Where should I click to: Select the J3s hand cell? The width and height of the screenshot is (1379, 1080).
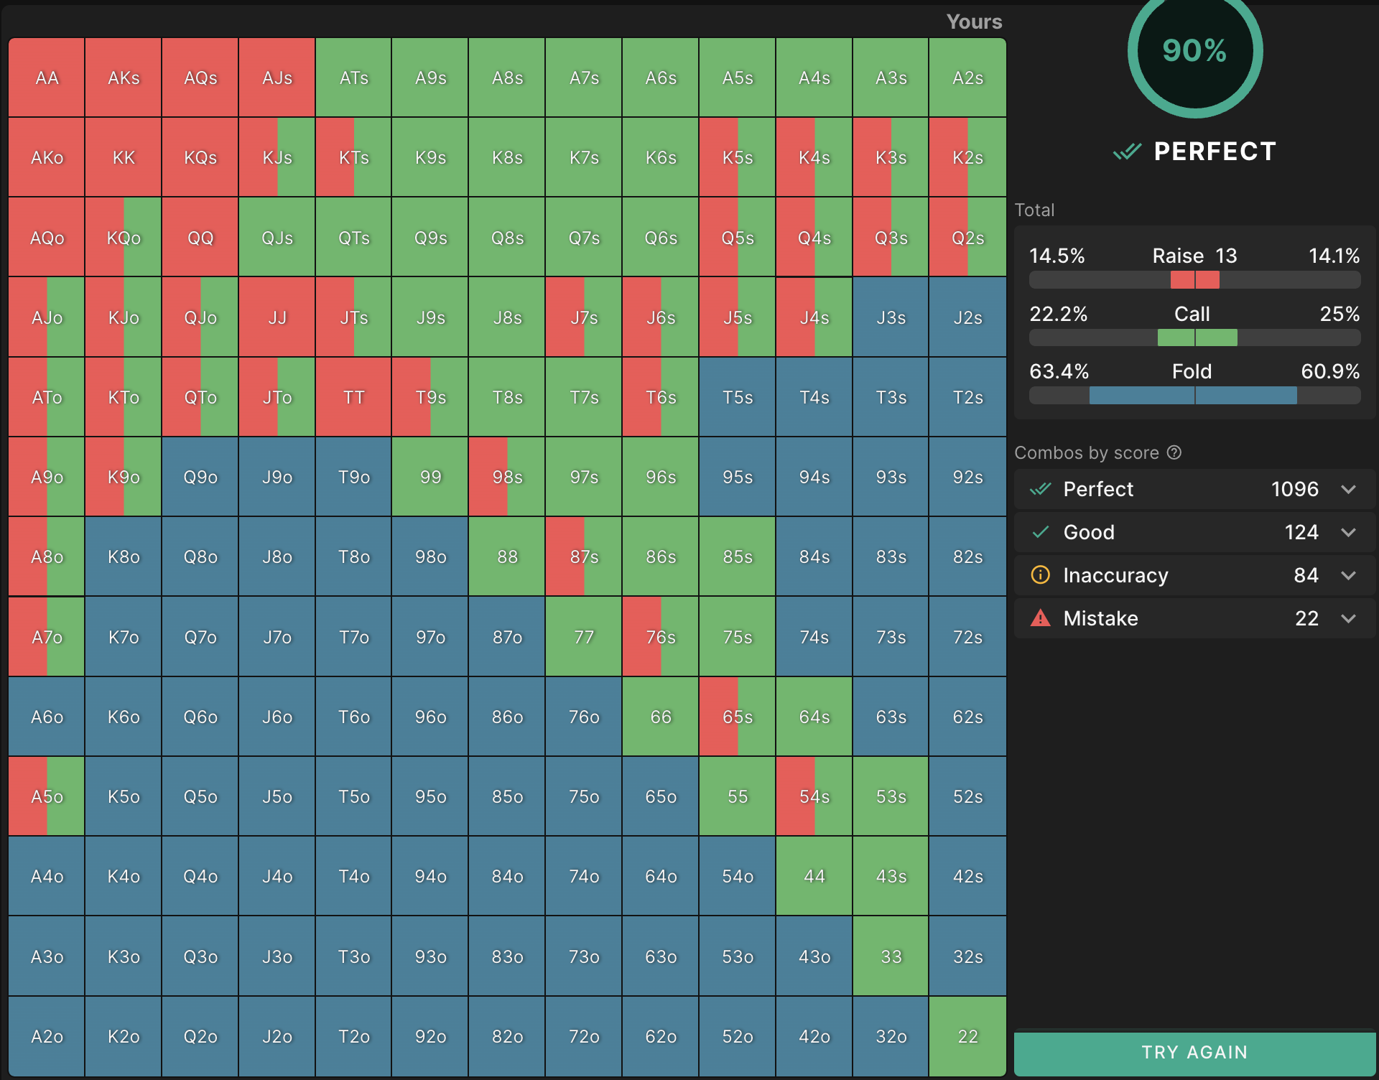(x=891, y=318)
